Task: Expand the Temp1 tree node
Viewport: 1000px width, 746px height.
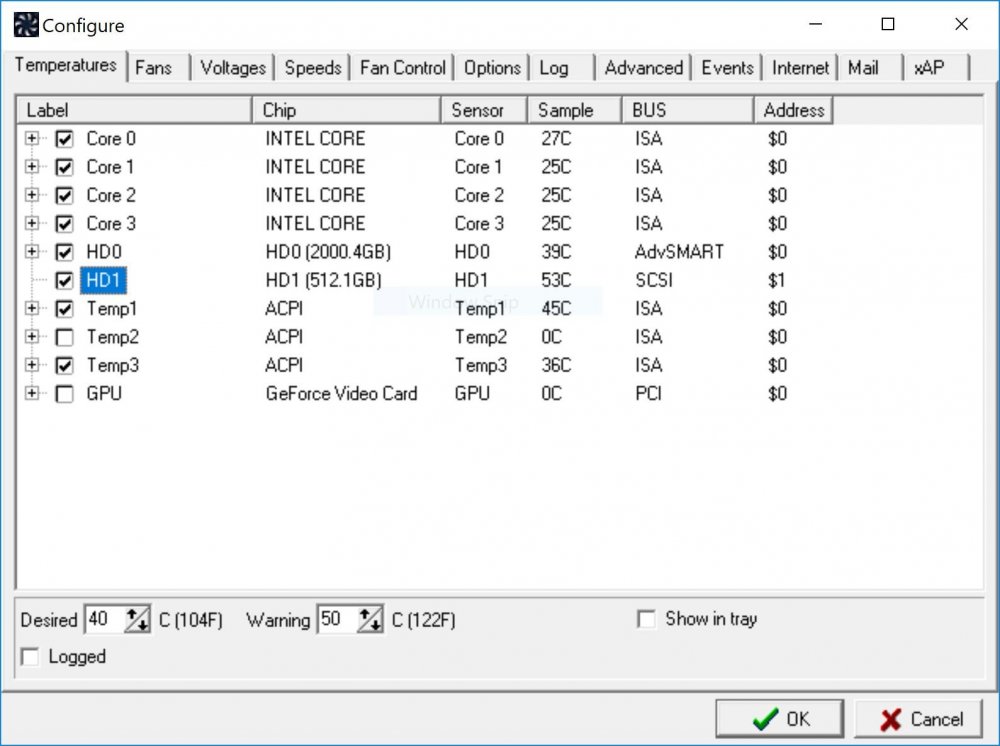Action: pyautogui.click(x=31, y=309)
